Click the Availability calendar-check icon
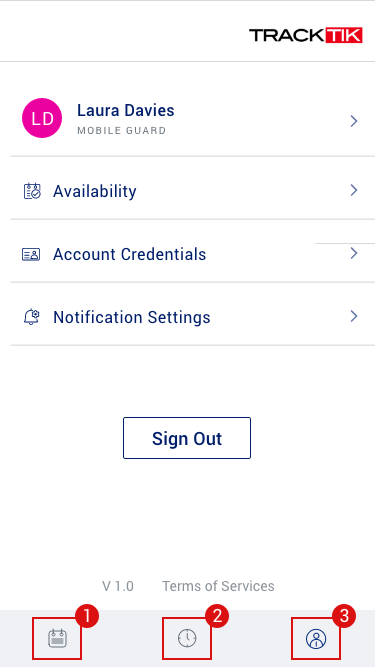 32,191
